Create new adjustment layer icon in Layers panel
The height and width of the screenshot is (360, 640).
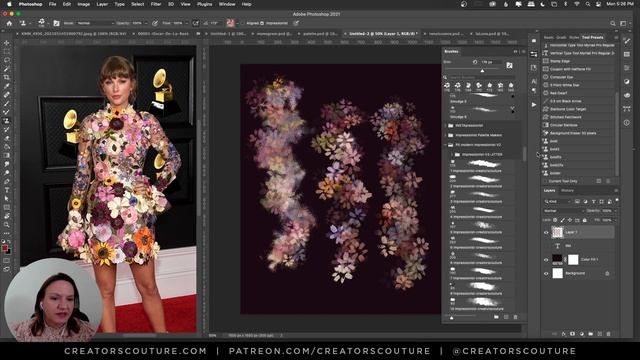[x=582, y=334]
